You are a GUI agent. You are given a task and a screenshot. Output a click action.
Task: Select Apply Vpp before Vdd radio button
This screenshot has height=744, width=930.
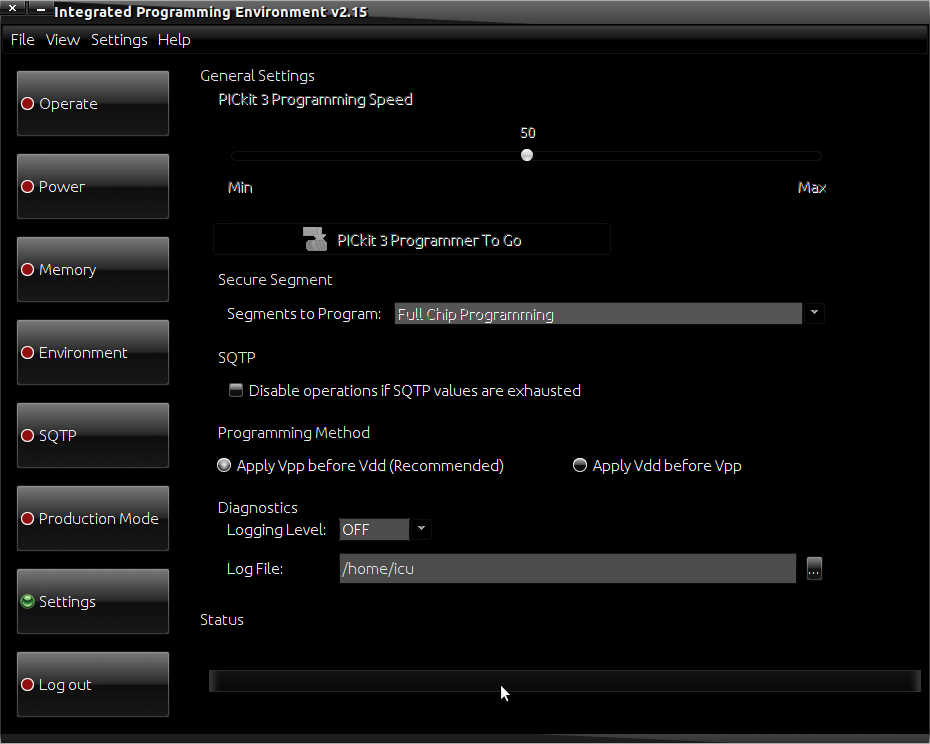[224, 465]
